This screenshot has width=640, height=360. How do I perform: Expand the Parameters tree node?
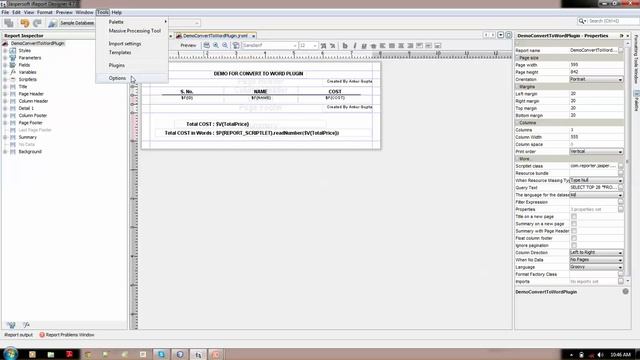click(5, 58)
